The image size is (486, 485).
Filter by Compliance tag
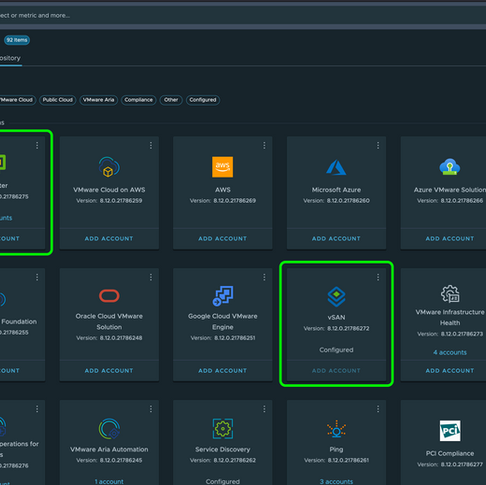(x=138, y=100)
